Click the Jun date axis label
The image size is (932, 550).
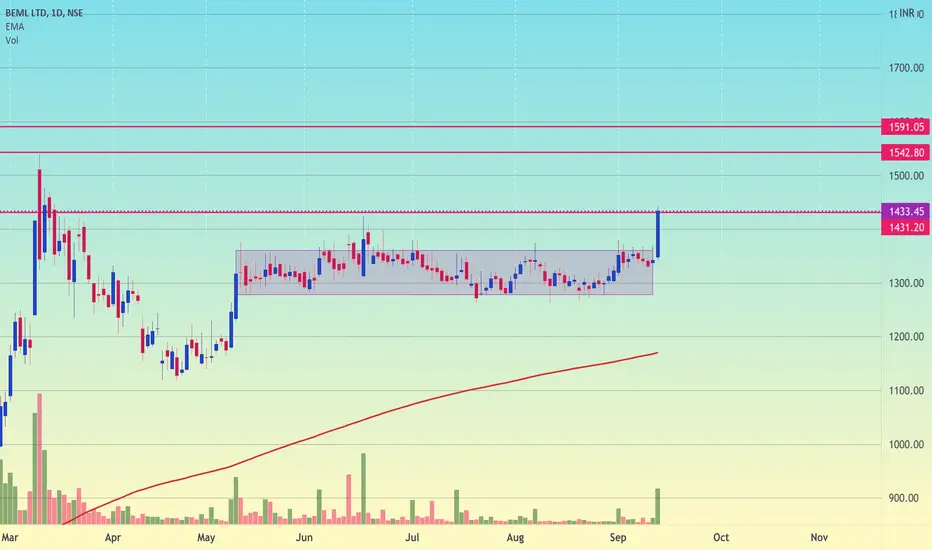(304, 538)
